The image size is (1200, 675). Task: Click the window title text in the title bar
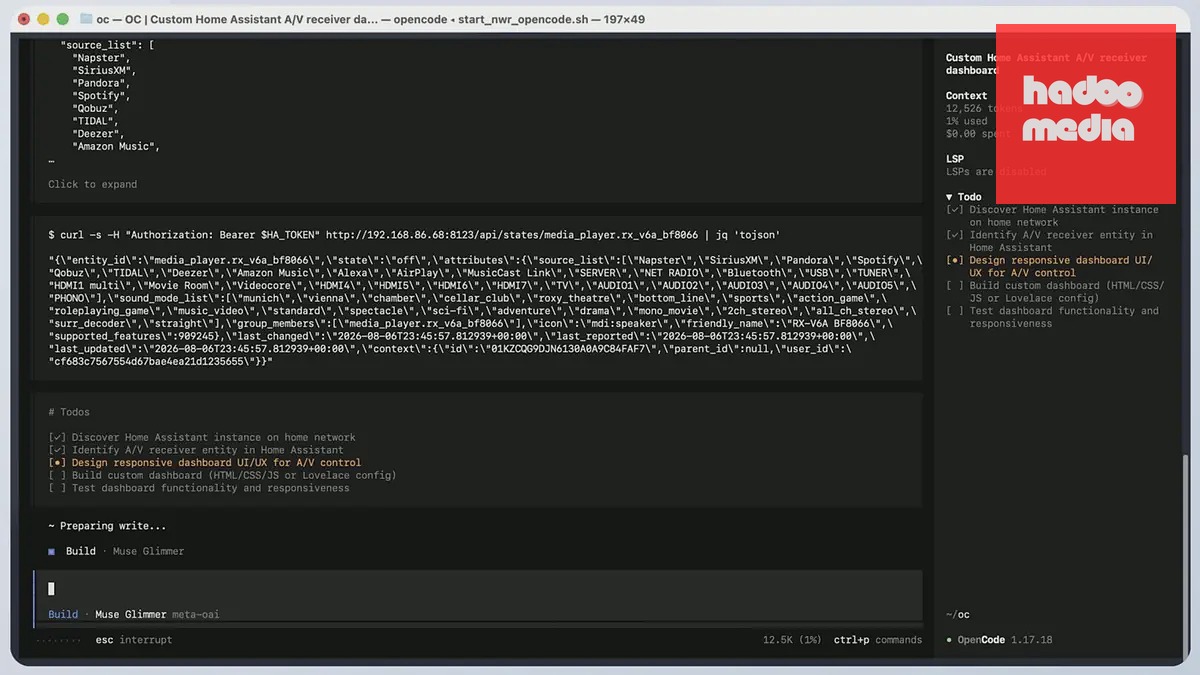tap(371, 19)
